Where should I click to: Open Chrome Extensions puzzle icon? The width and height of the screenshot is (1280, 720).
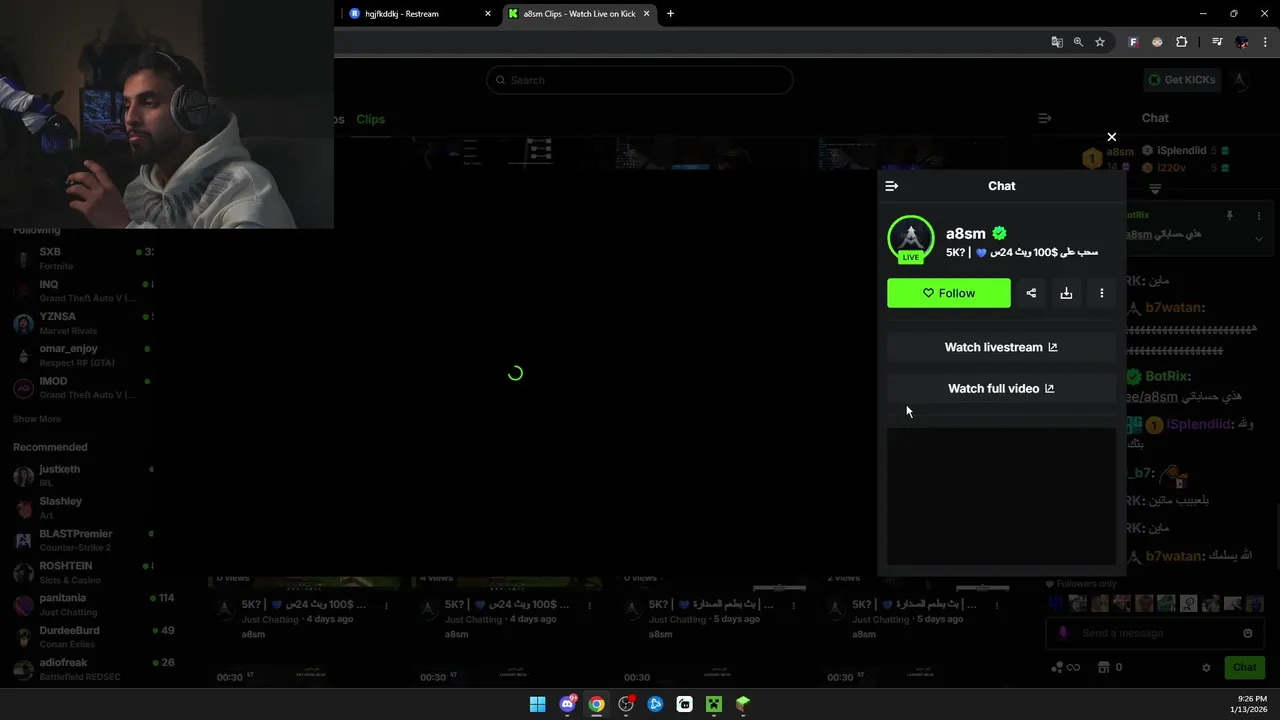(x=1181, y=42)
